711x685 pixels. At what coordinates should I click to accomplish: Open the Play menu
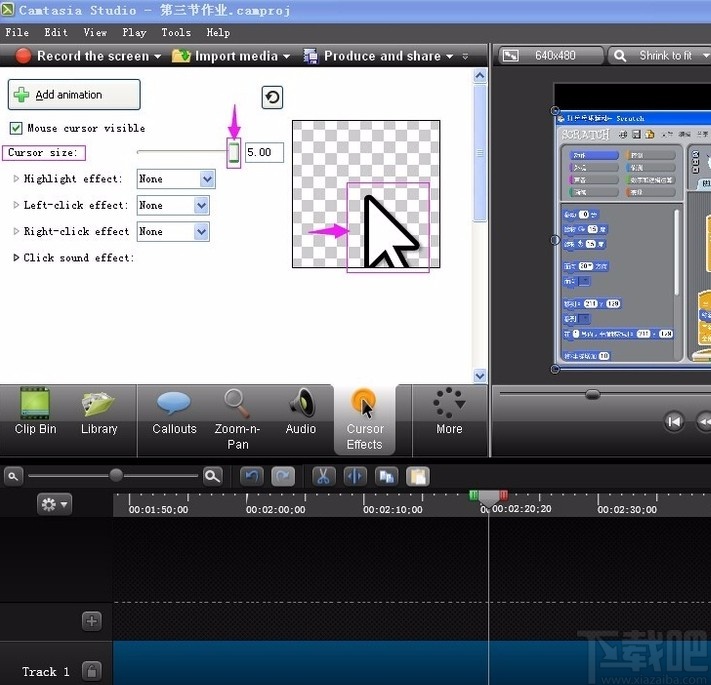pos(134,32)
